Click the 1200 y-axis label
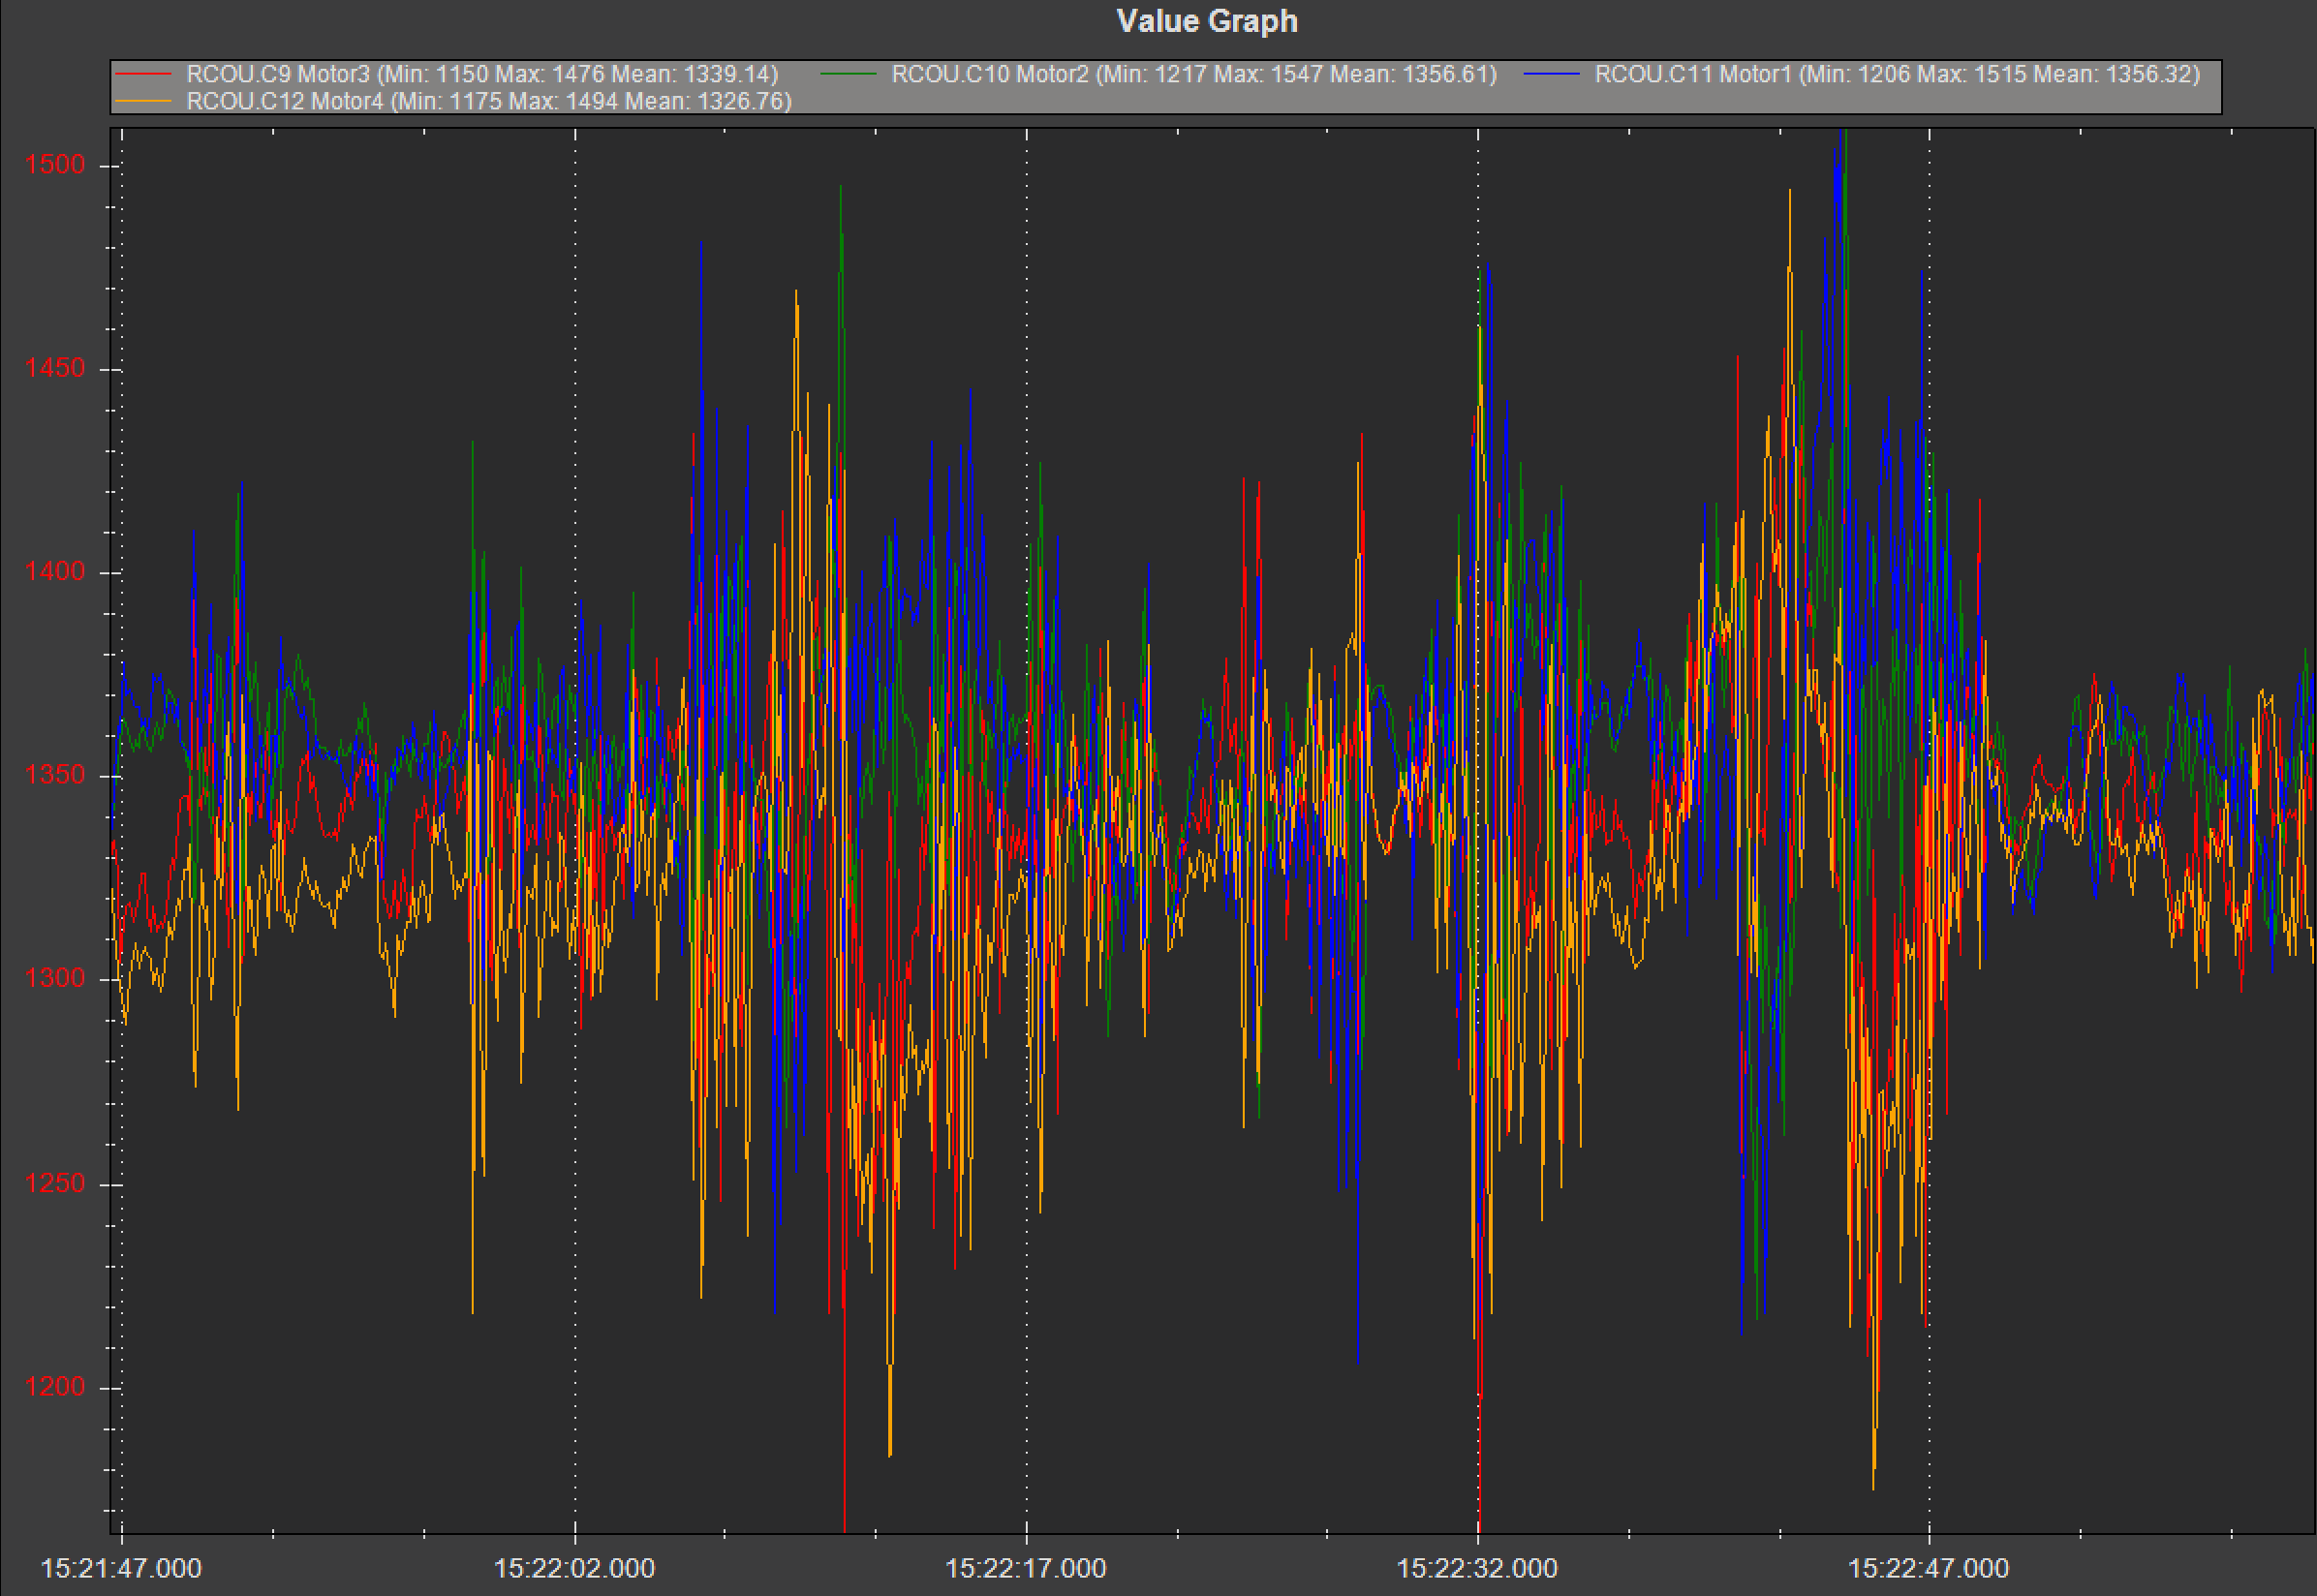Screen dimensions: 2317x1596 click(x=55, y=1386)
